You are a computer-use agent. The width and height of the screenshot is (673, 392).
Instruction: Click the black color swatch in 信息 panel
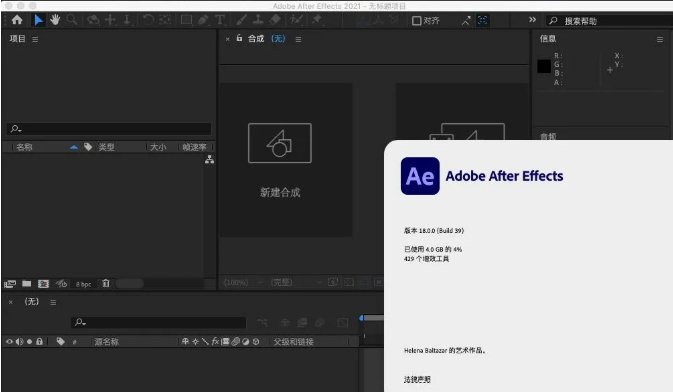coord(544,66)
